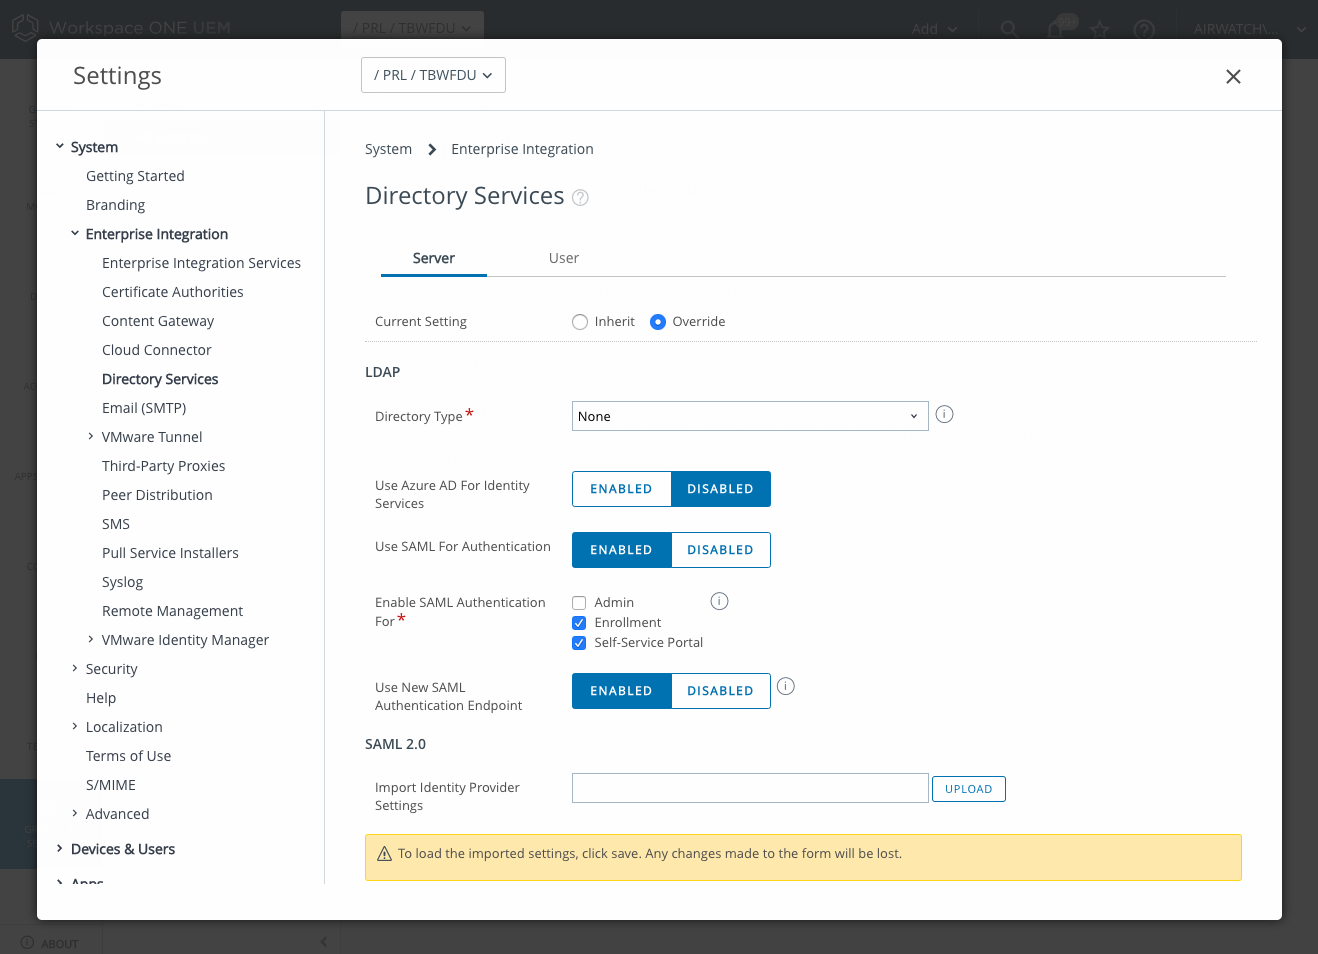Click the System breadcrumb link
Viewport: 1318px width, 954px height.
[388, 149]
